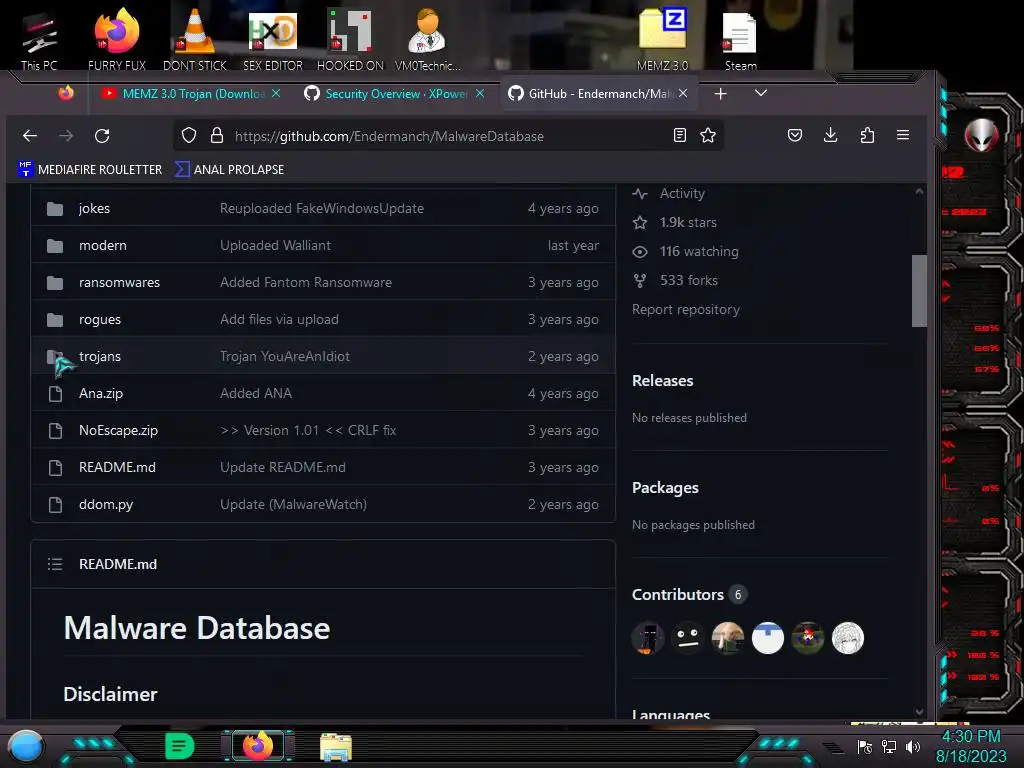The height and width of the screenshot is (768, 1024).
Task: Close the Security Overview tab
Action: 480,93
